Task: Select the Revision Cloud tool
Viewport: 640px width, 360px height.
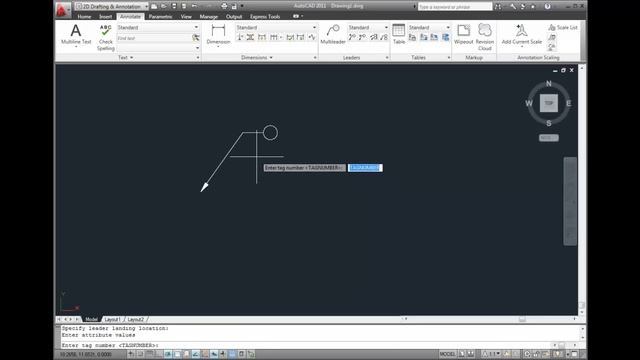Action: 485,37
